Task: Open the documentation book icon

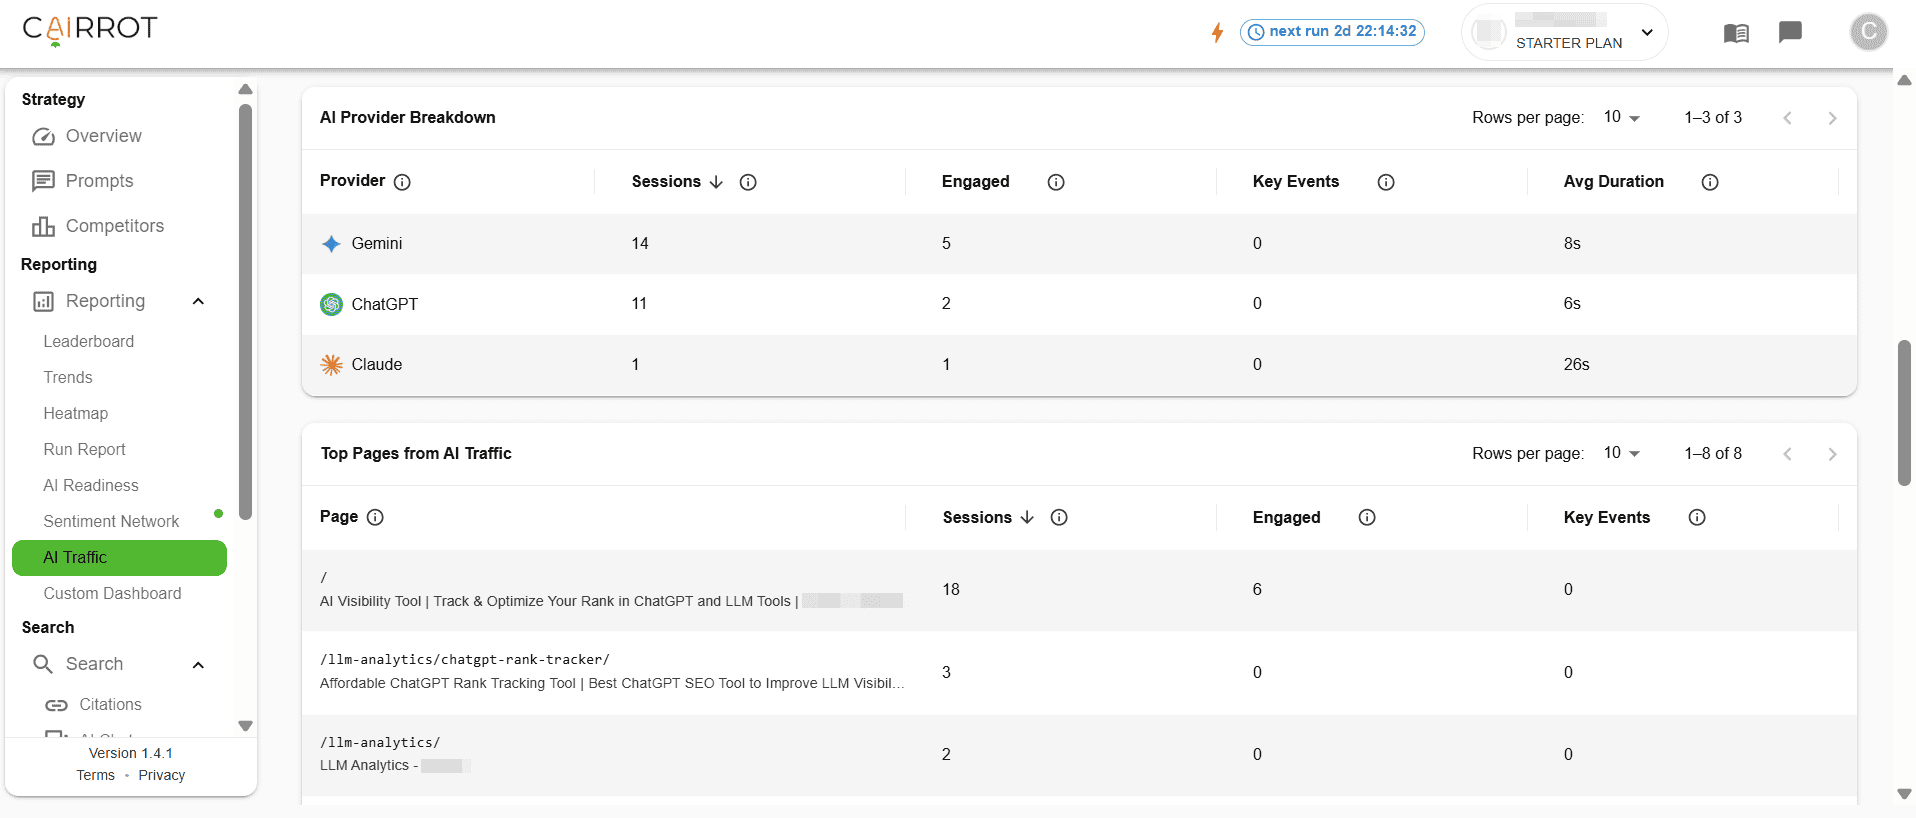Action: [1736, 33]
